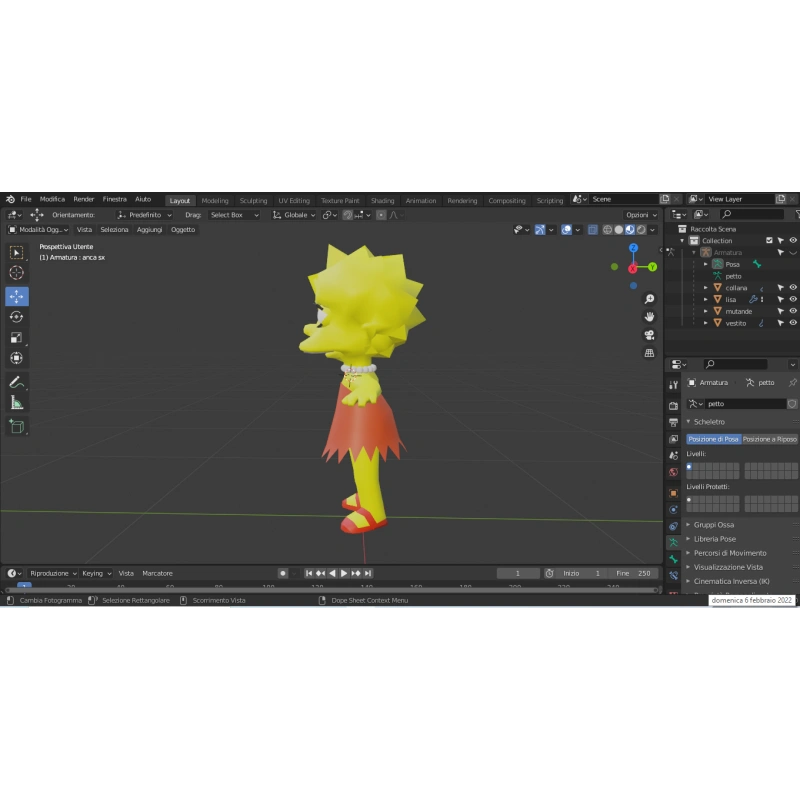800x800 pixels.
Task: Select the Add Cube tool
Action: pyautogui.click(x=16, y=426)
